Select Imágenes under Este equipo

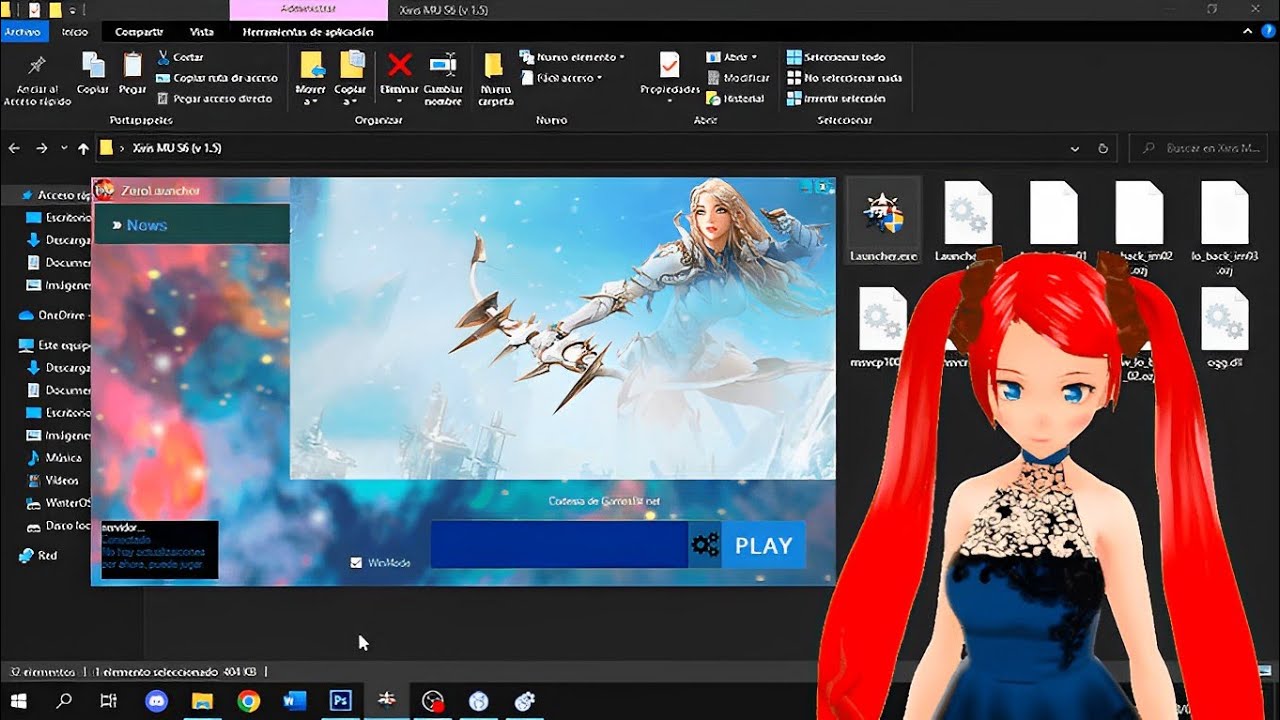tap(58, 435)
